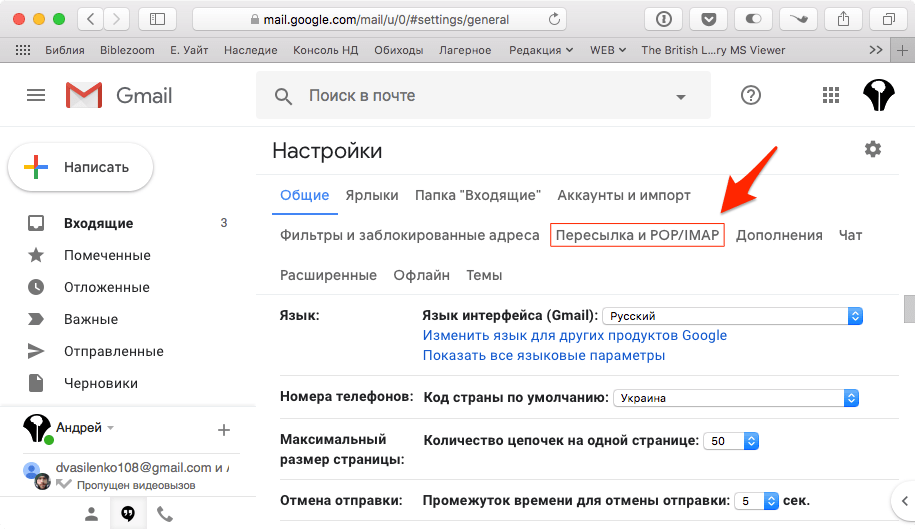Open the Чат settings tab
The height and width of the screenshot is (529, 915).
(850, 235)
